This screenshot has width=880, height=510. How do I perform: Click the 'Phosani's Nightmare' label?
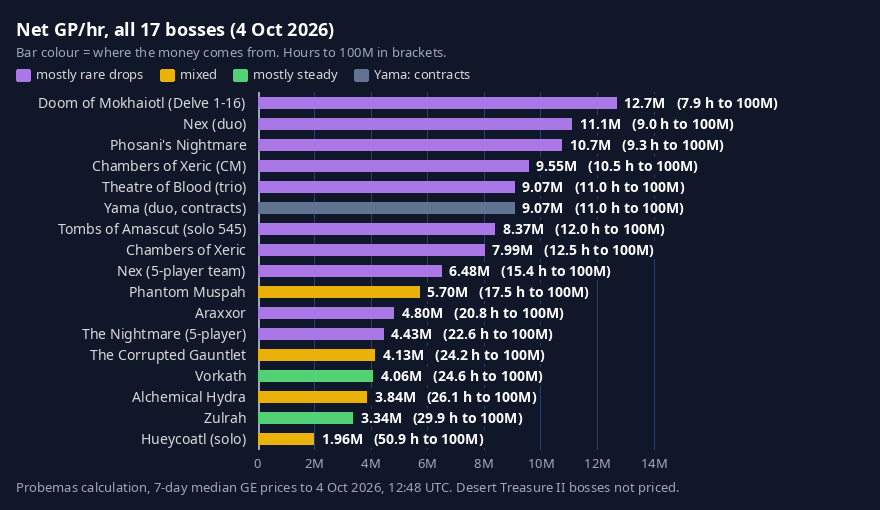click(178, 145)
